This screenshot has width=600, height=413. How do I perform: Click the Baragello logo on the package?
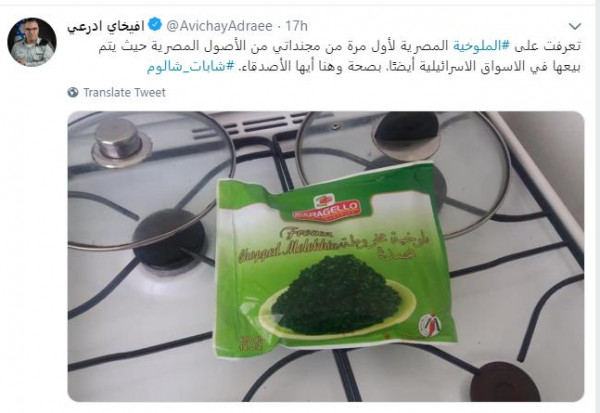[x=326, y=207]
